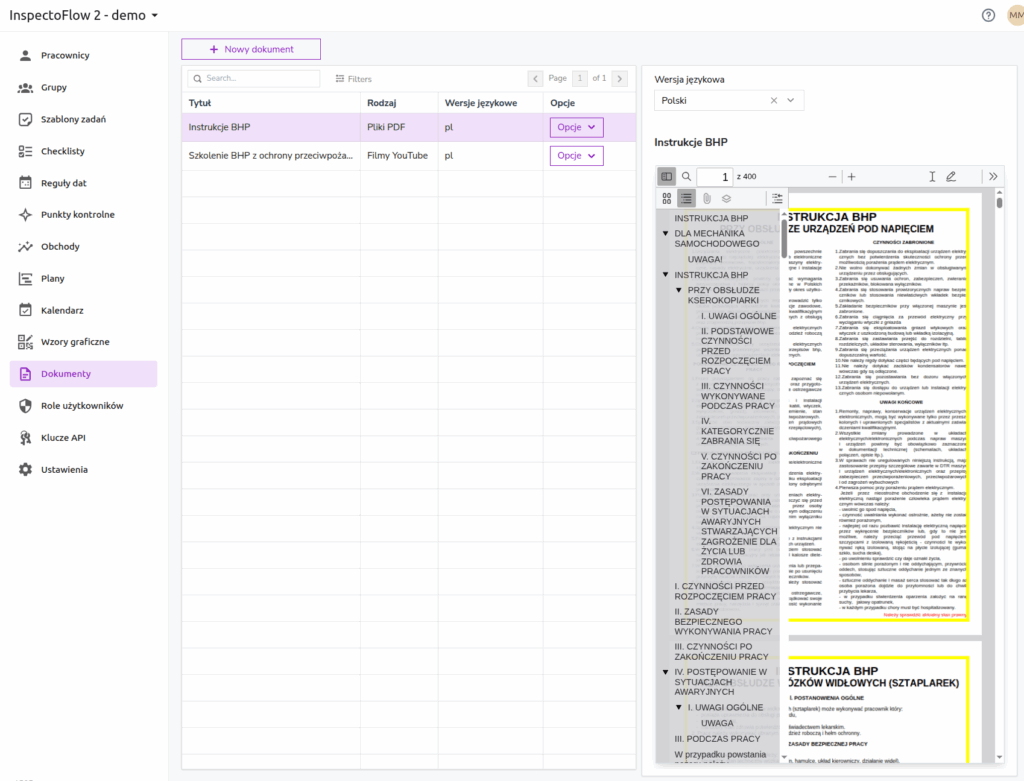Activate the PDF draw pen tool
1024x781 pixels.
(x=951, y=176)
